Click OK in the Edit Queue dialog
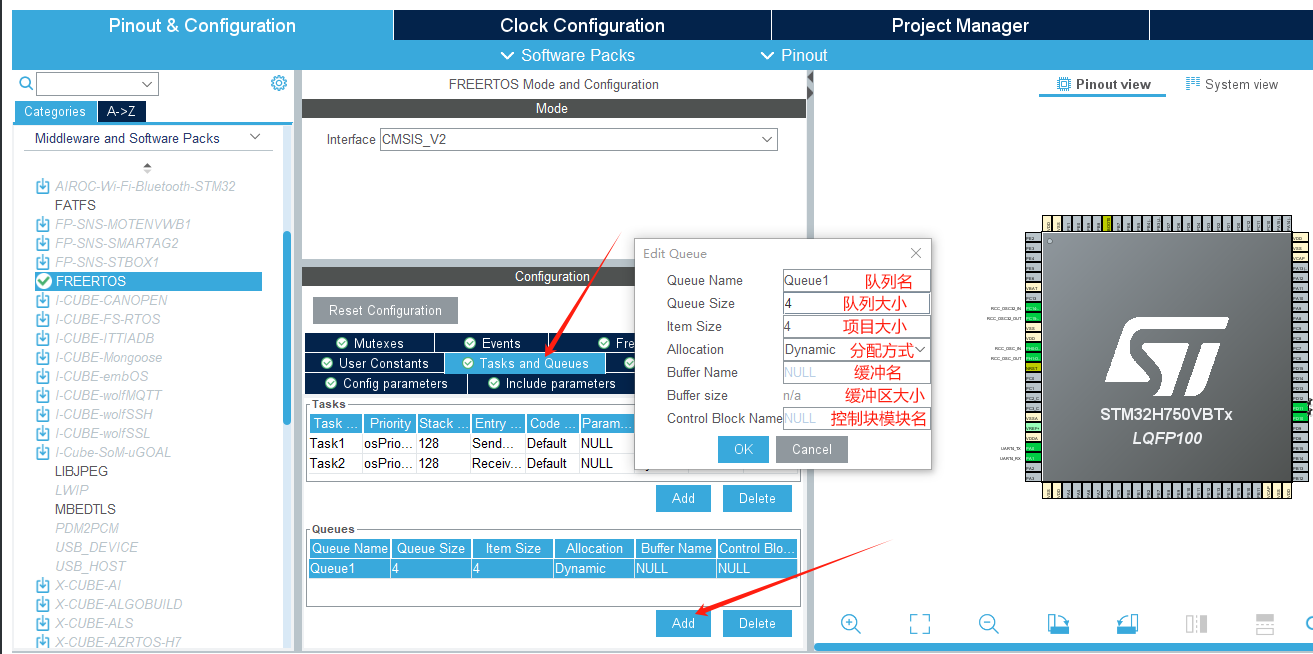The width and height of the screenshot is (1313, 654). pos(744,449)
